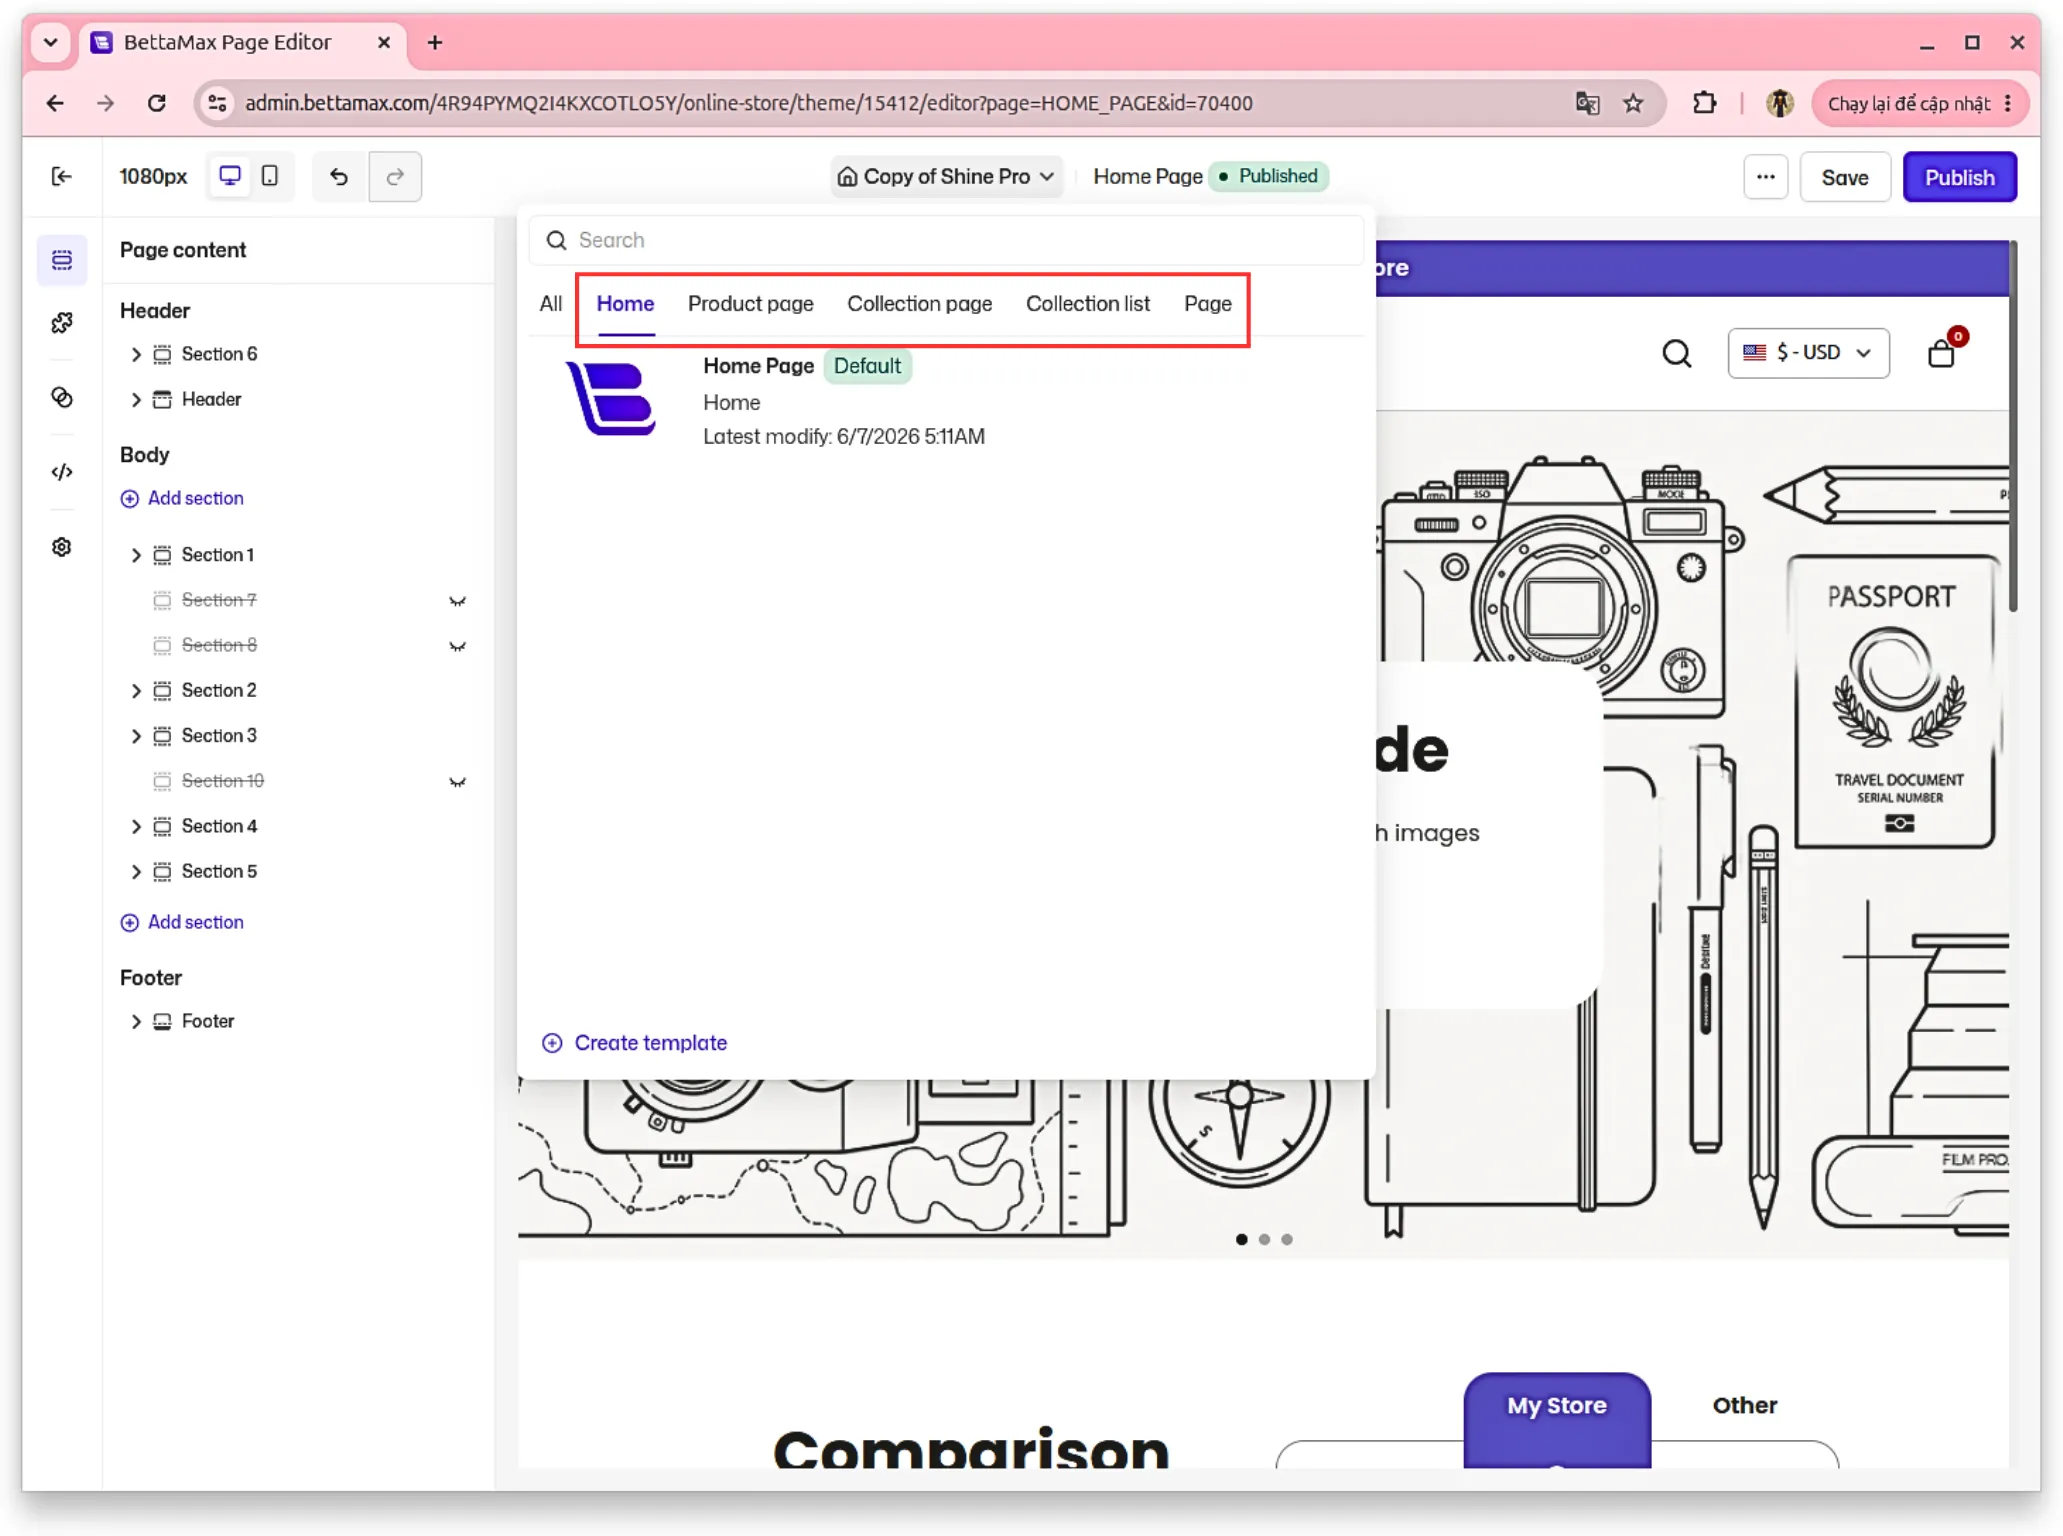Expand Section 2 in the Body
The image size is (2063, 1536).
pyautogui.click(x=136, y=691)
